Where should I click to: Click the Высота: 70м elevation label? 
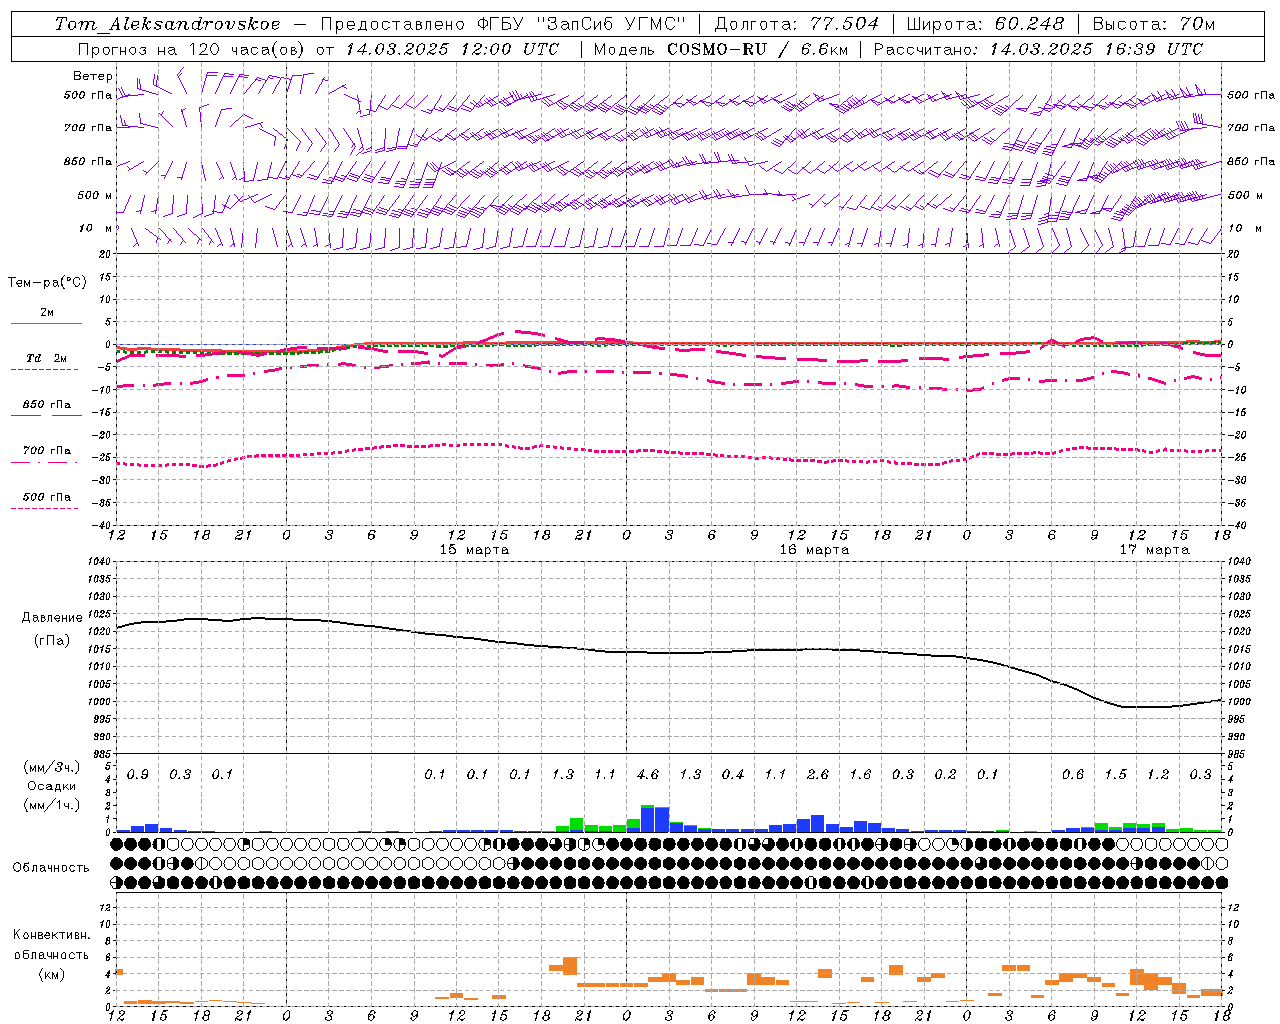pos(1153,24)
